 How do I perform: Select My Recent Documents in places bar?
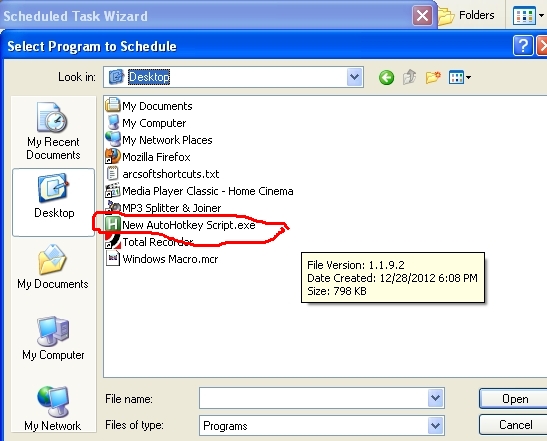point(53,131)
